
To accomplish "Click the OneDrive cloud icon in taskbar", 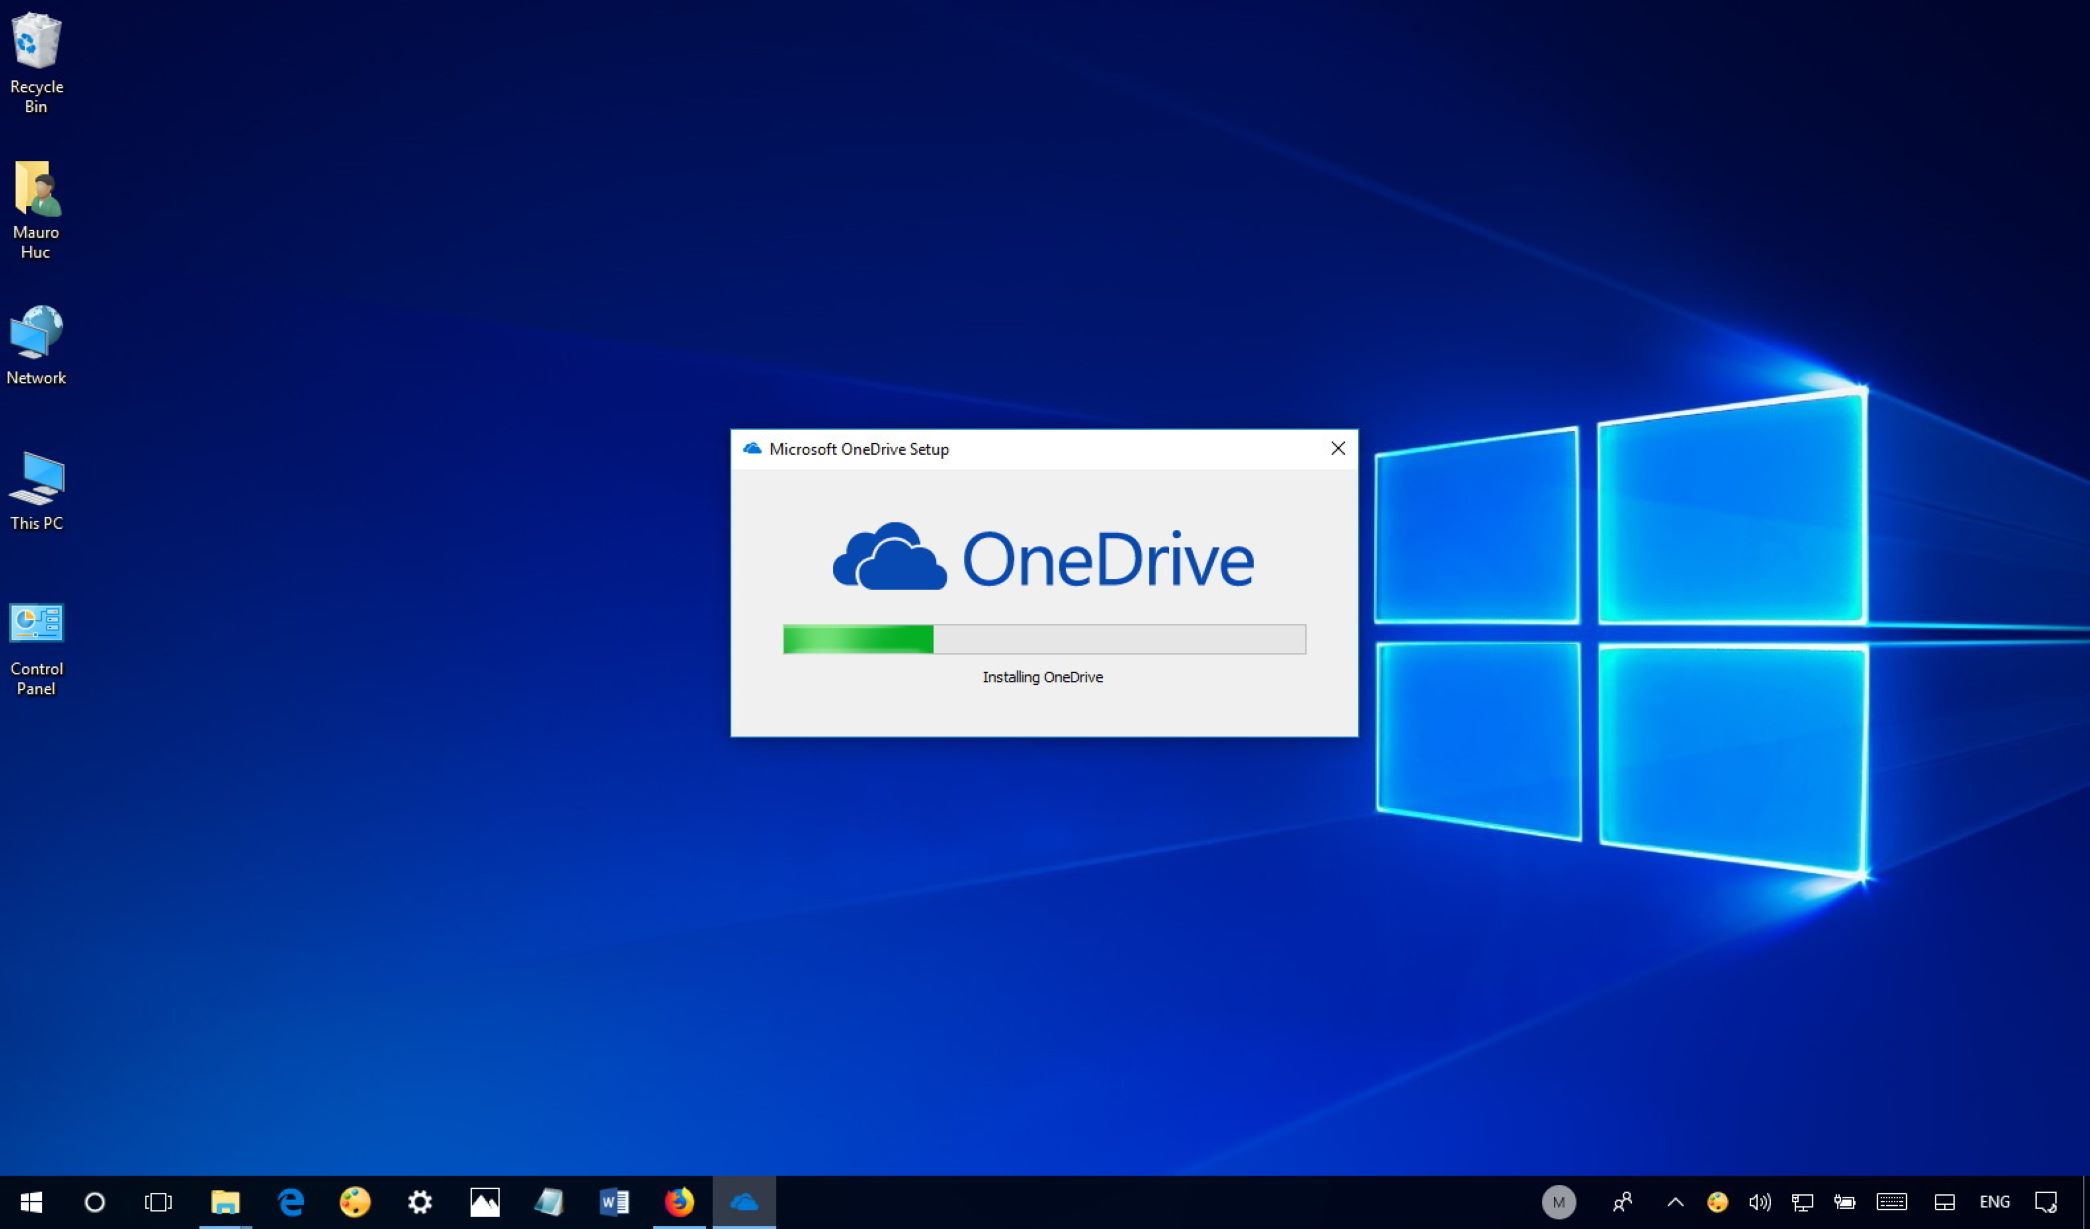I will coord(744,1203).
